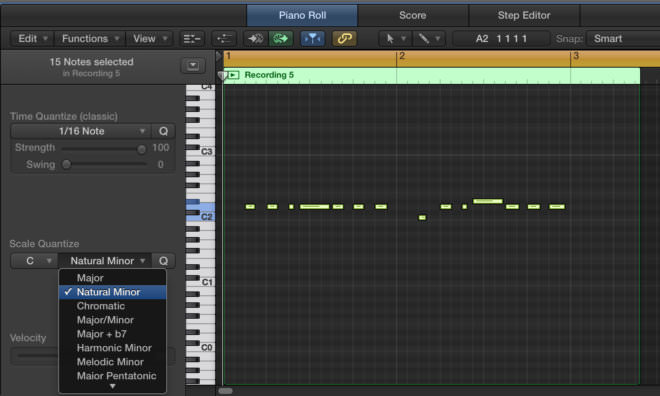660x396 pixels.
Task: Choose checked Natural Minor in scale list
Action: [x=112, y=292]
